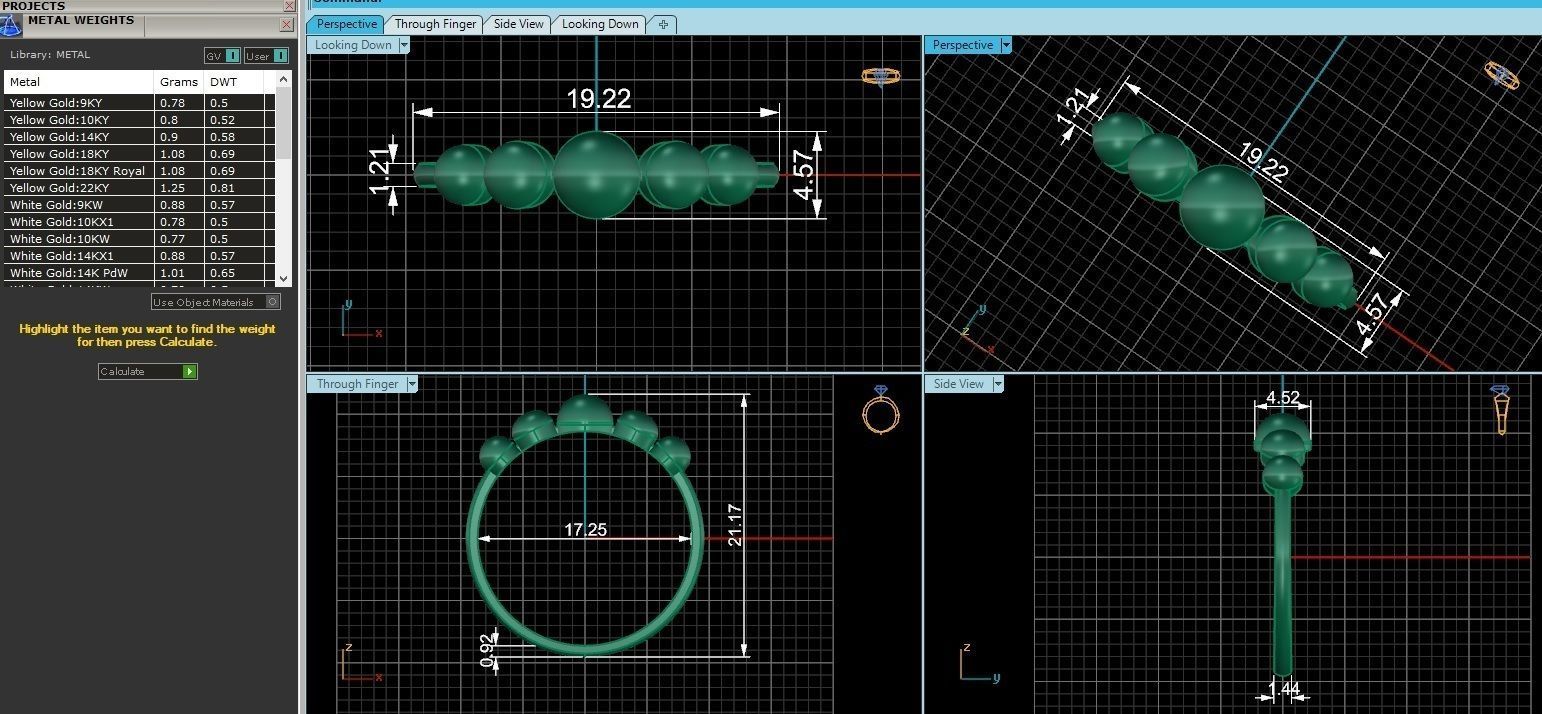Toggle the User library switch
1542x714 pixels.
point(267,56)
